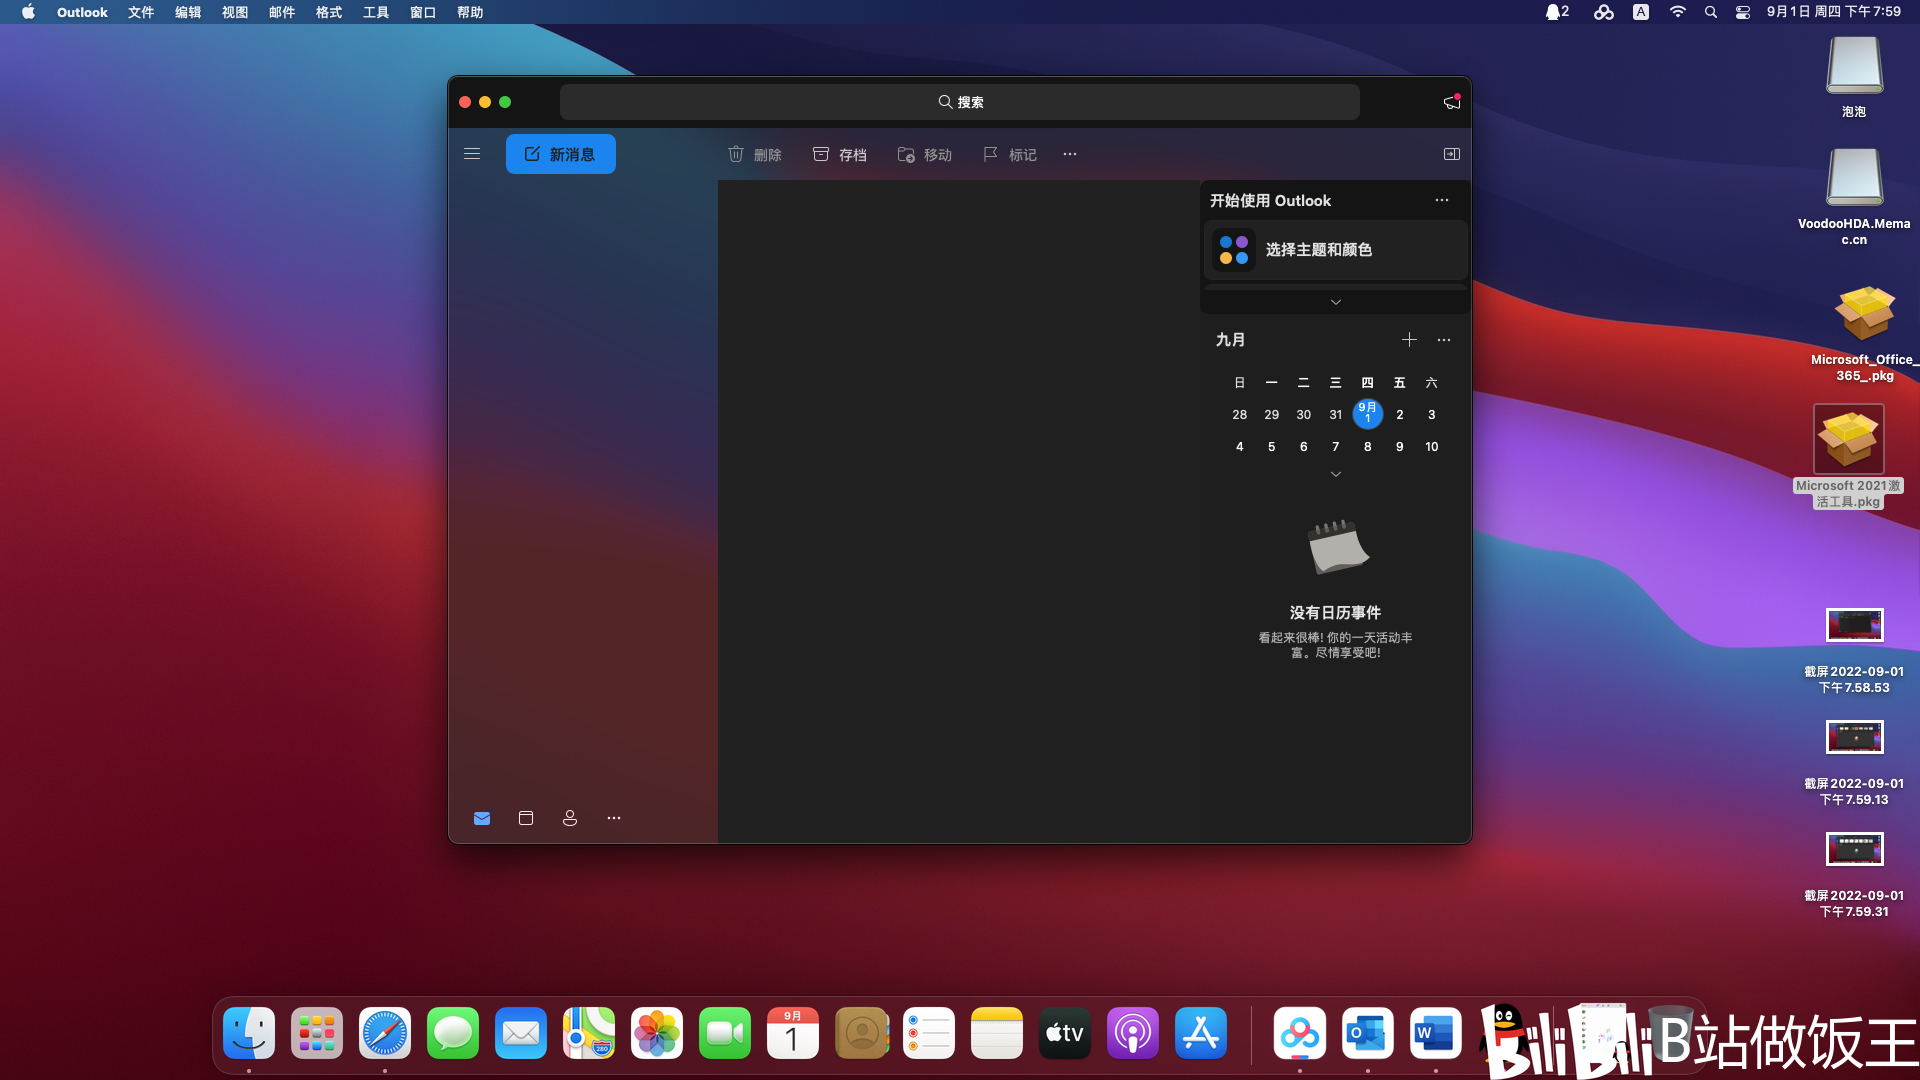Switch to Mail view icon
The height and width of the screenshot is (1080, 1920).
[482, 818]
